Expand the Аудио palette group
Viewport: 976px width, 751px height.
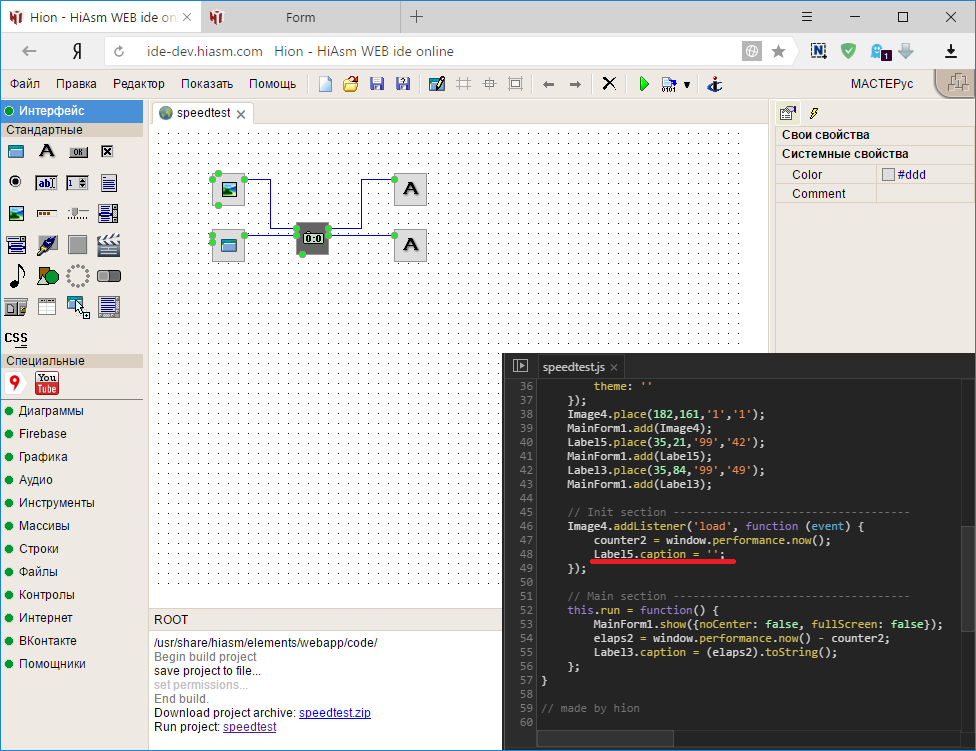(35, 480)
